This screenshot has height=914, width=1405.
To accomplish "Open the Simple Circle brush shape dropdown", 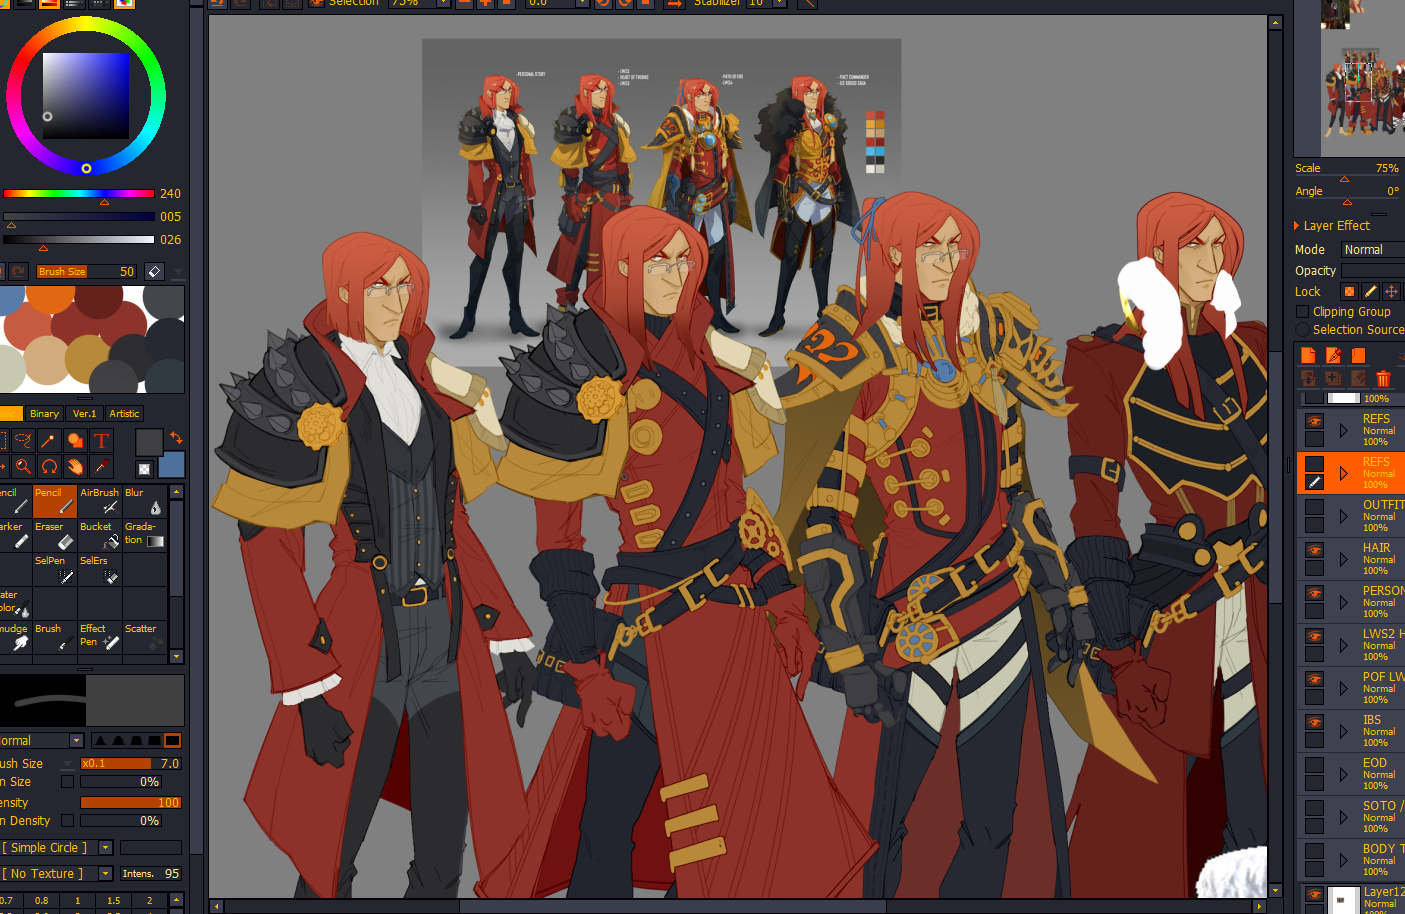I will (x=105, y=848).
